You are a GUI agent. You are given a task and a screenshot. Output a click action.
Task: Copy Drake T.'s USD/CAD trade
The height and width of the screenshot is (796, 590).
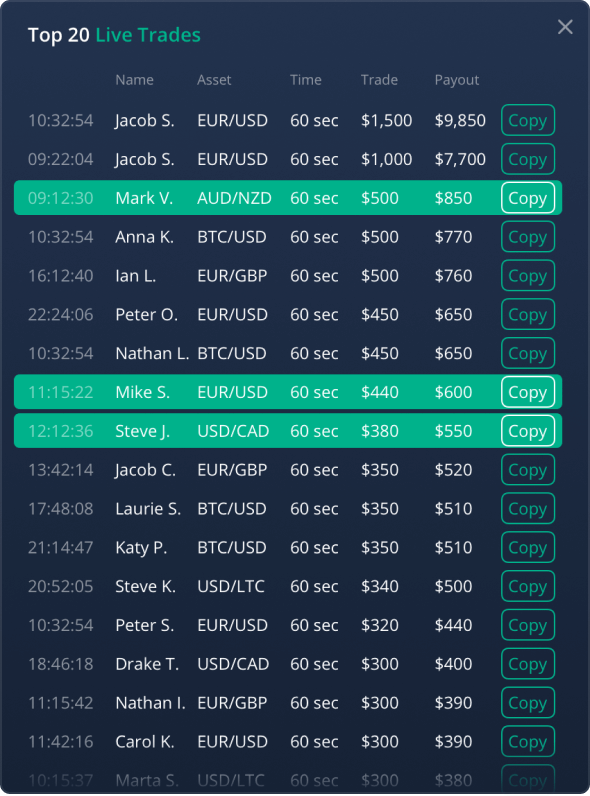point(528,664)
